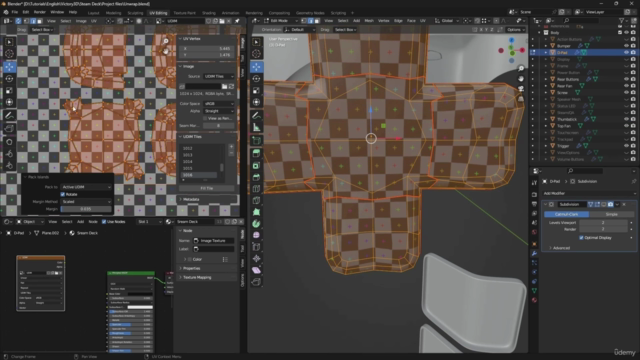The width and height of the screenshot is (640, 360).
Task: Switch to the Texture Paint workspace tab
Action: pos(184,13)
